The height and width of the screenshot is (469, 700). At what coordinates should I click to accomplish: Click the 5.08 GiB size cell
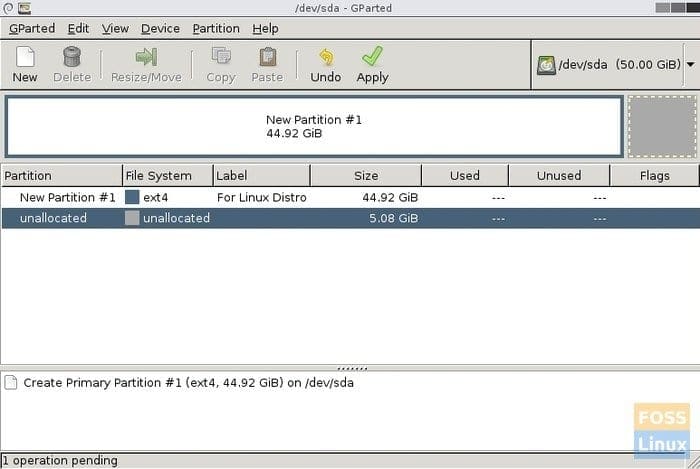394,218
